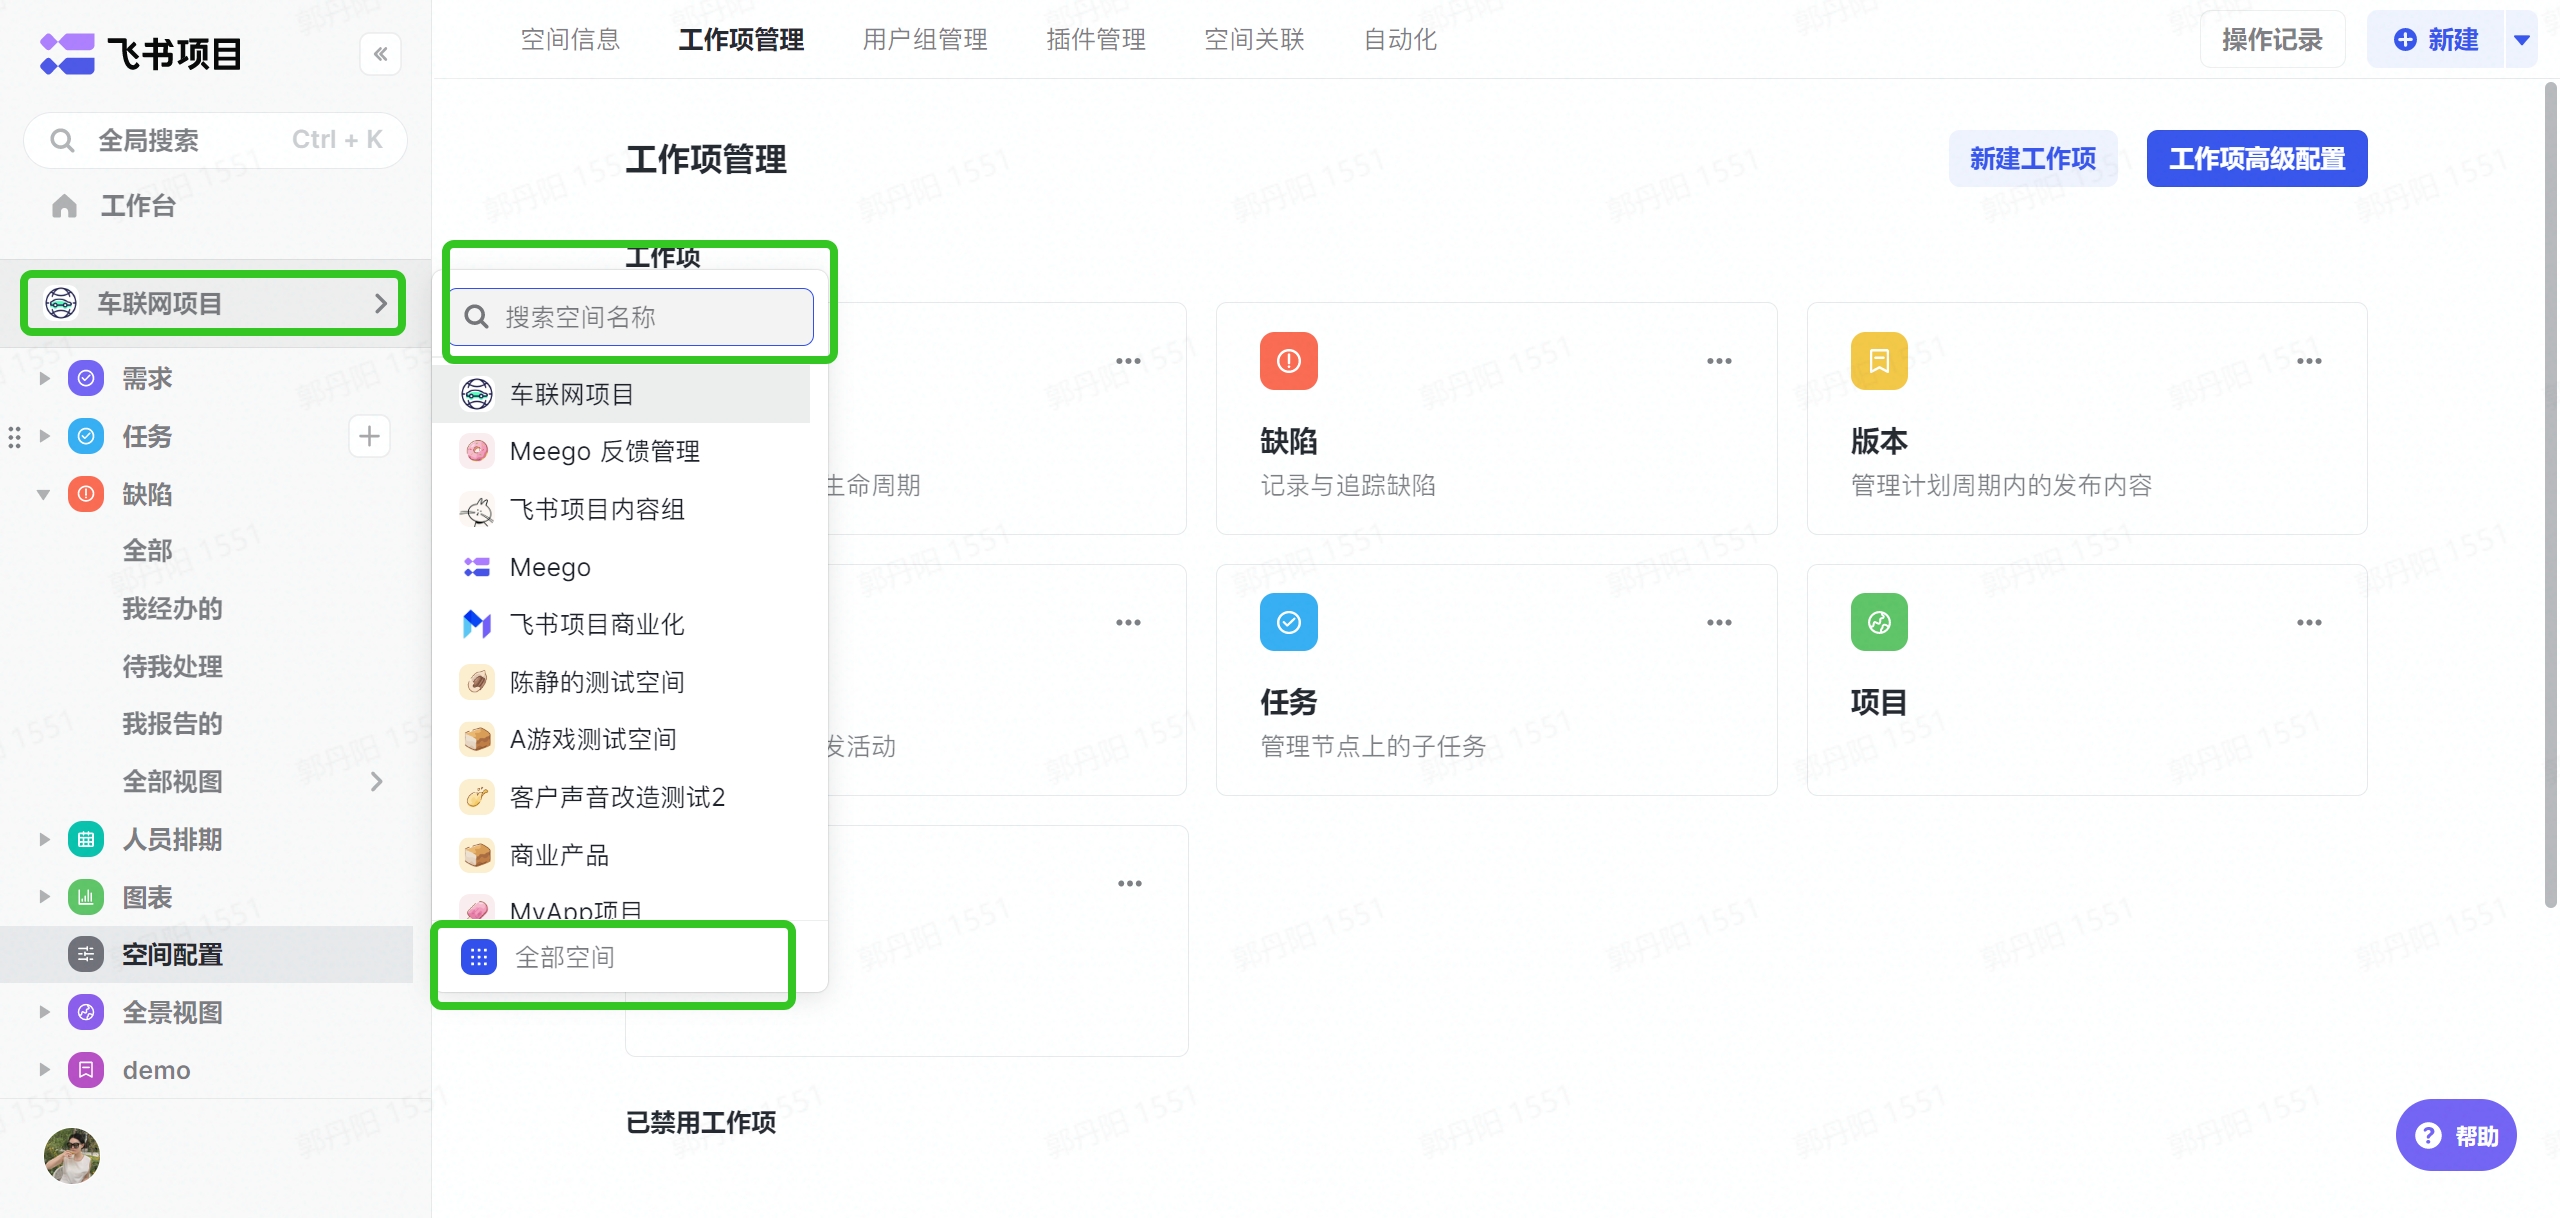Open 我报告的 under 缺陷

pos(172,724)
